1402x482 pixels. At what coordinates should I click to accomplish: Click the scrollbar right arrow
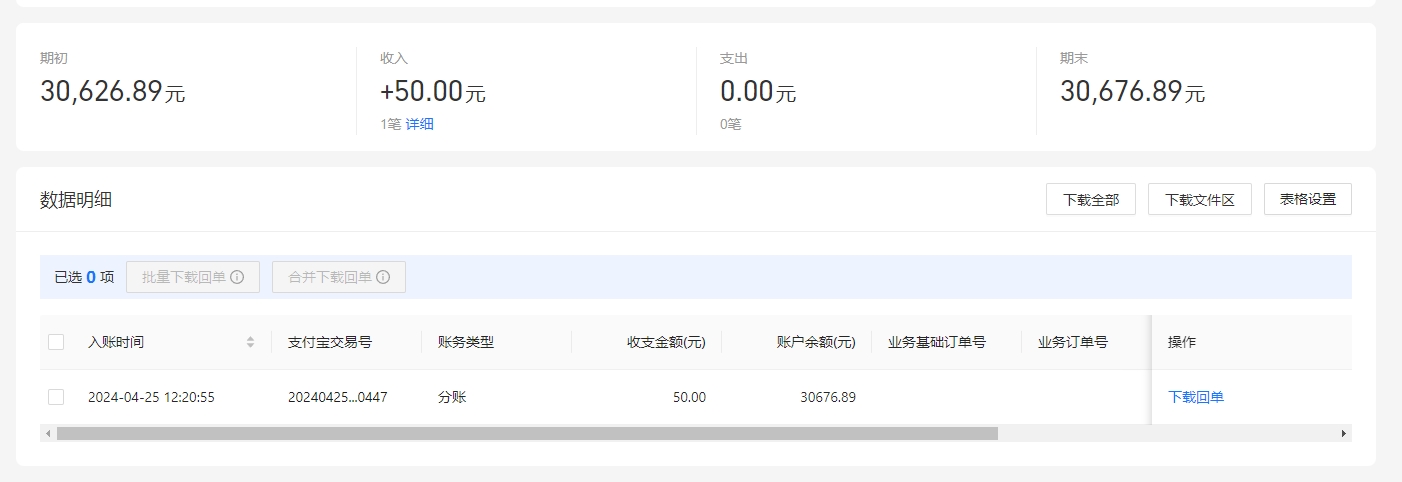click(x=1344, y=433)
